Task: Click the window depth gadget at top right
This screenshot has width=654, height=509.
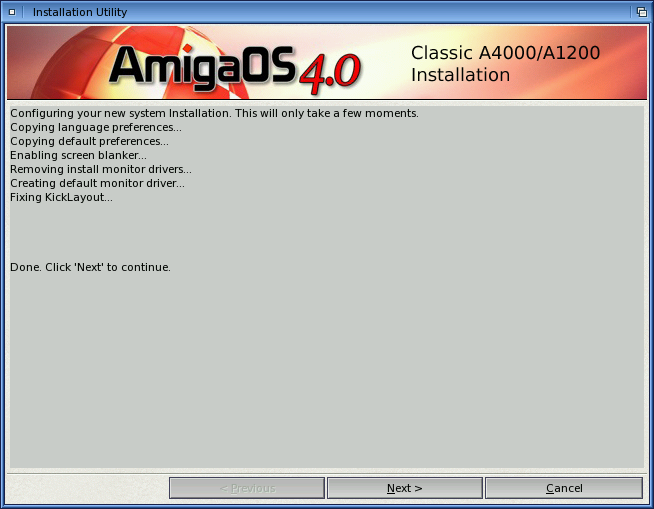Action: coord(642,12)
